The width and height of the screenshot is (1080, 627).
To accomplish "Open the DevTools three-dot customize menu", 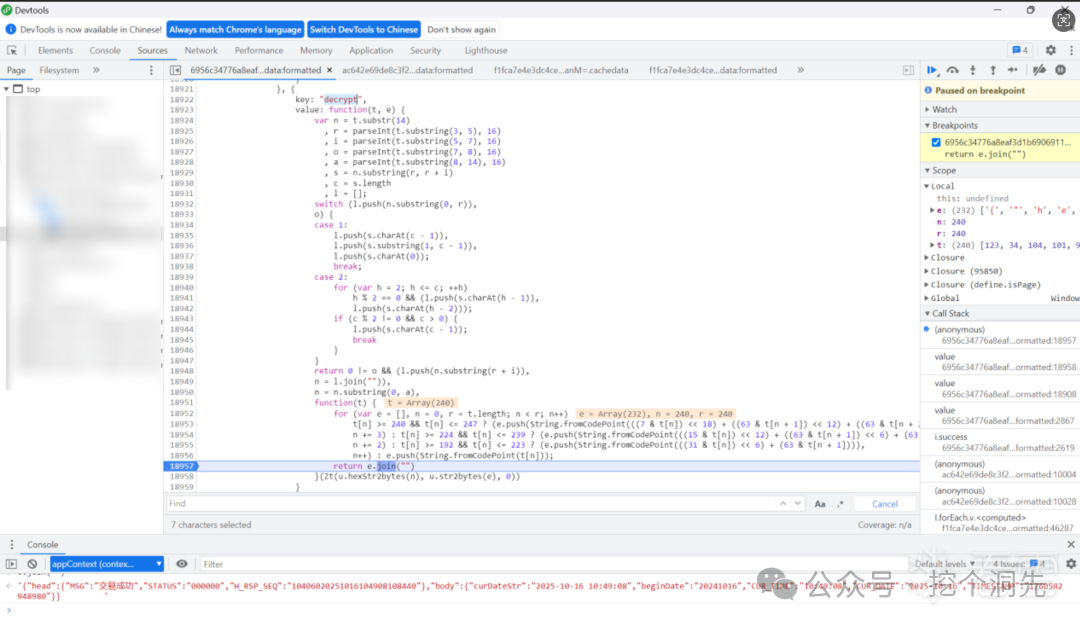I will click(1071, 50).
